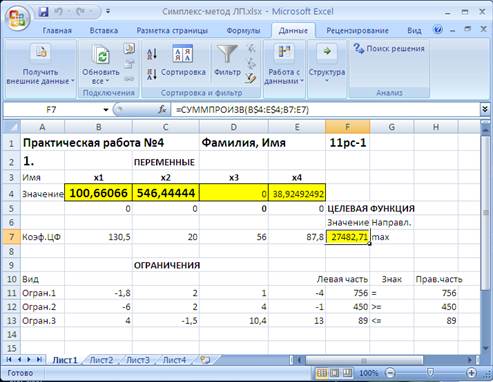This screenshot has width=493, height=382.
Task: Save the workbook with the floppy icon
Action: pyautogui.click(x=43, y=12)
